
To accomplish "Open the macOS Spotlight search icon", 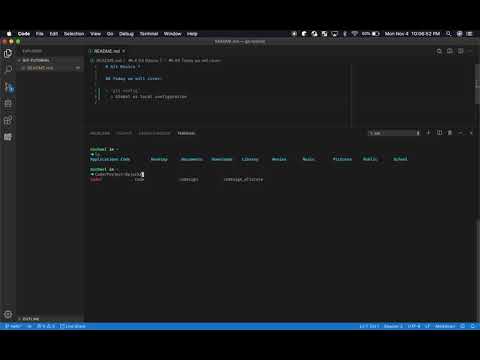I will click(449, 34).
